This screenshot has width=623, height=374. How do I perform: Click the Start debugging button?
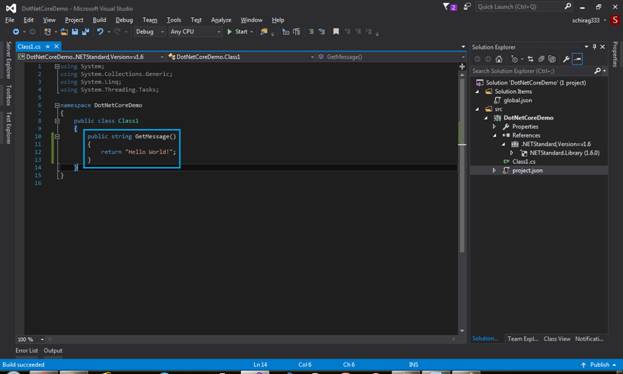(237, 32)
